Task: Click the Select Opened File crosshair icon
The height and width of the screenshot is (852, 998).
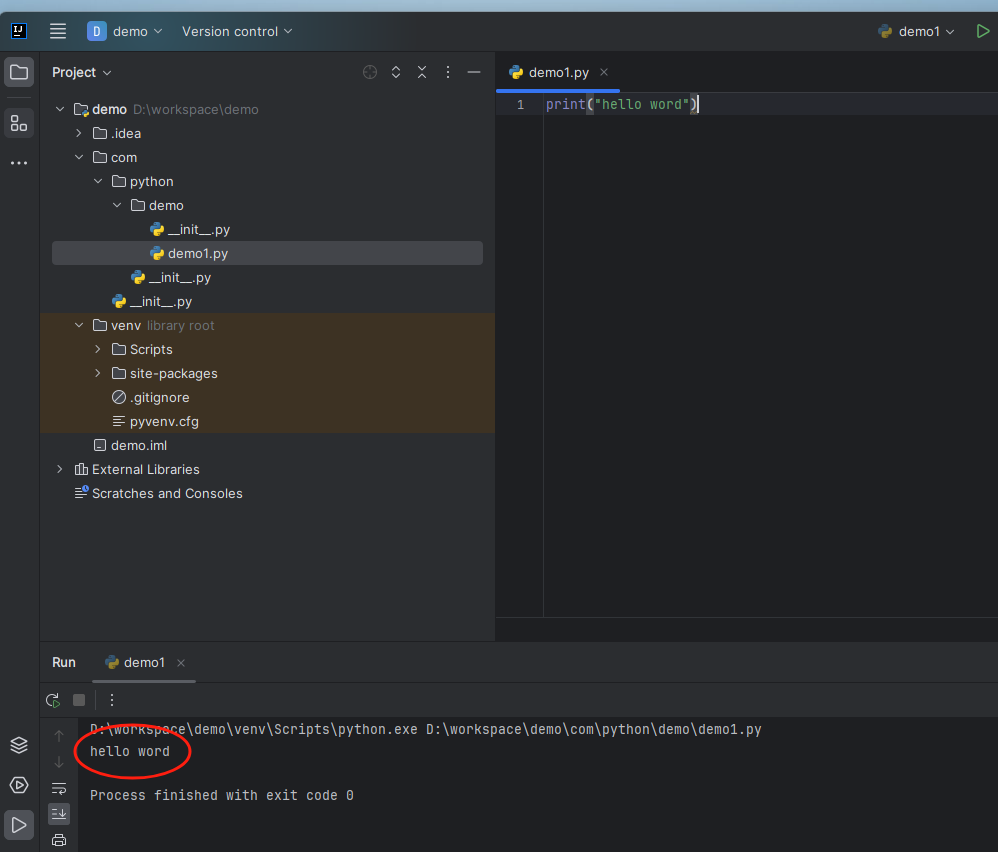Action: (x=370, y=72)
